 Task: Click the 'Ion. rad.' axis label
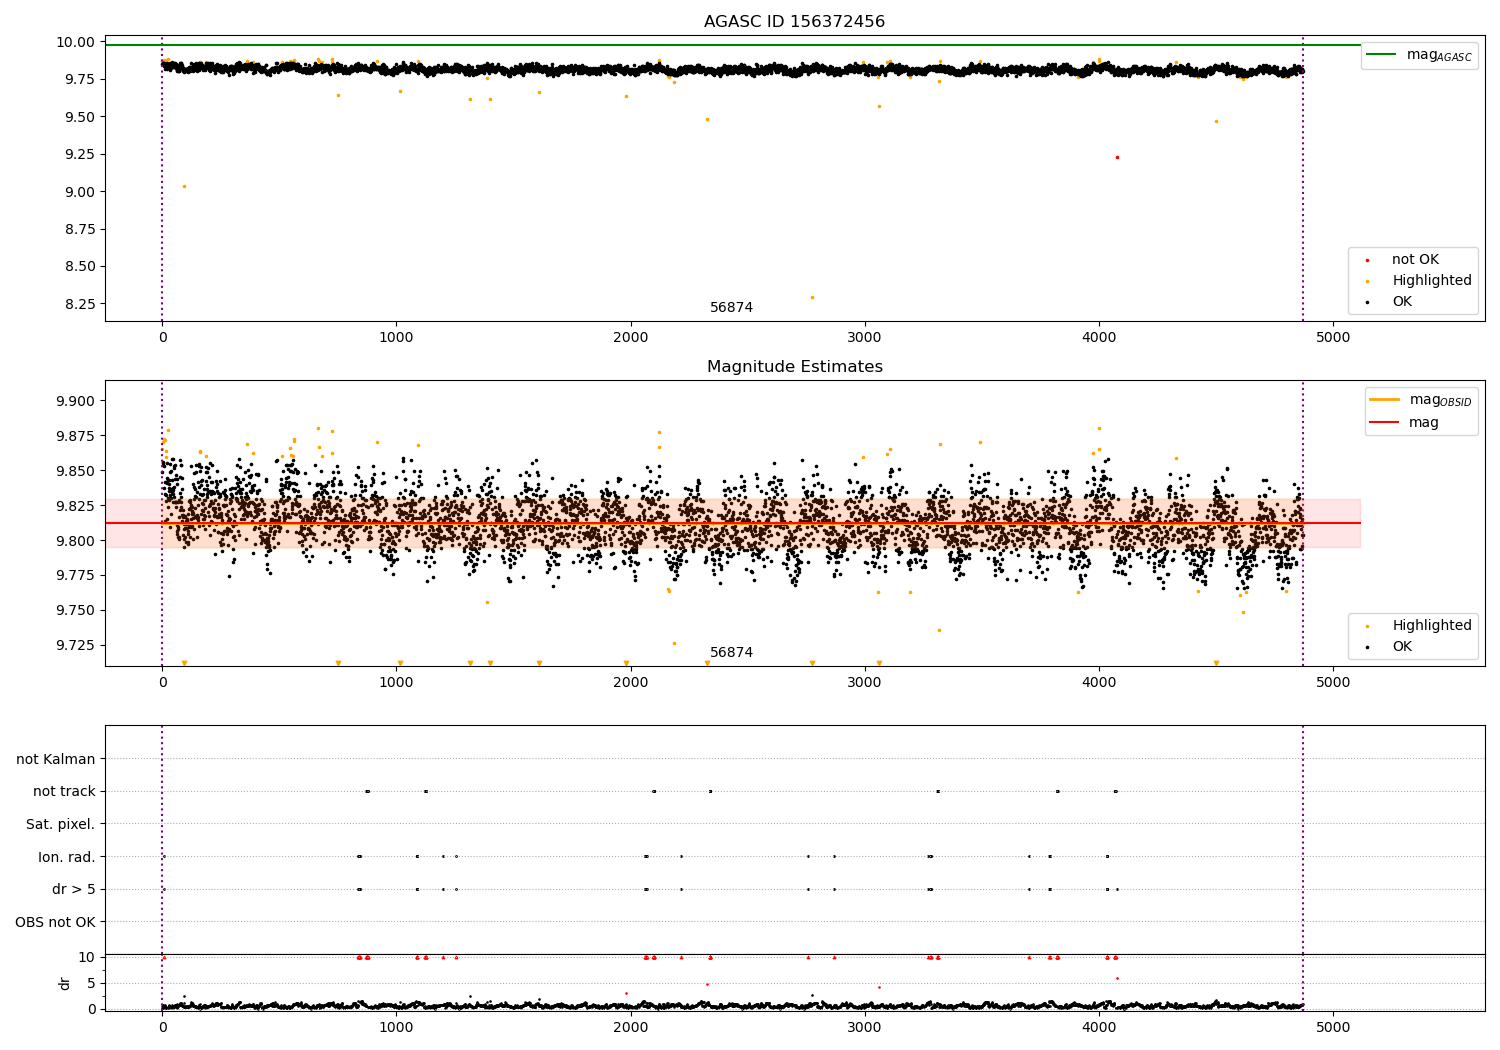[x=67, y=857]
